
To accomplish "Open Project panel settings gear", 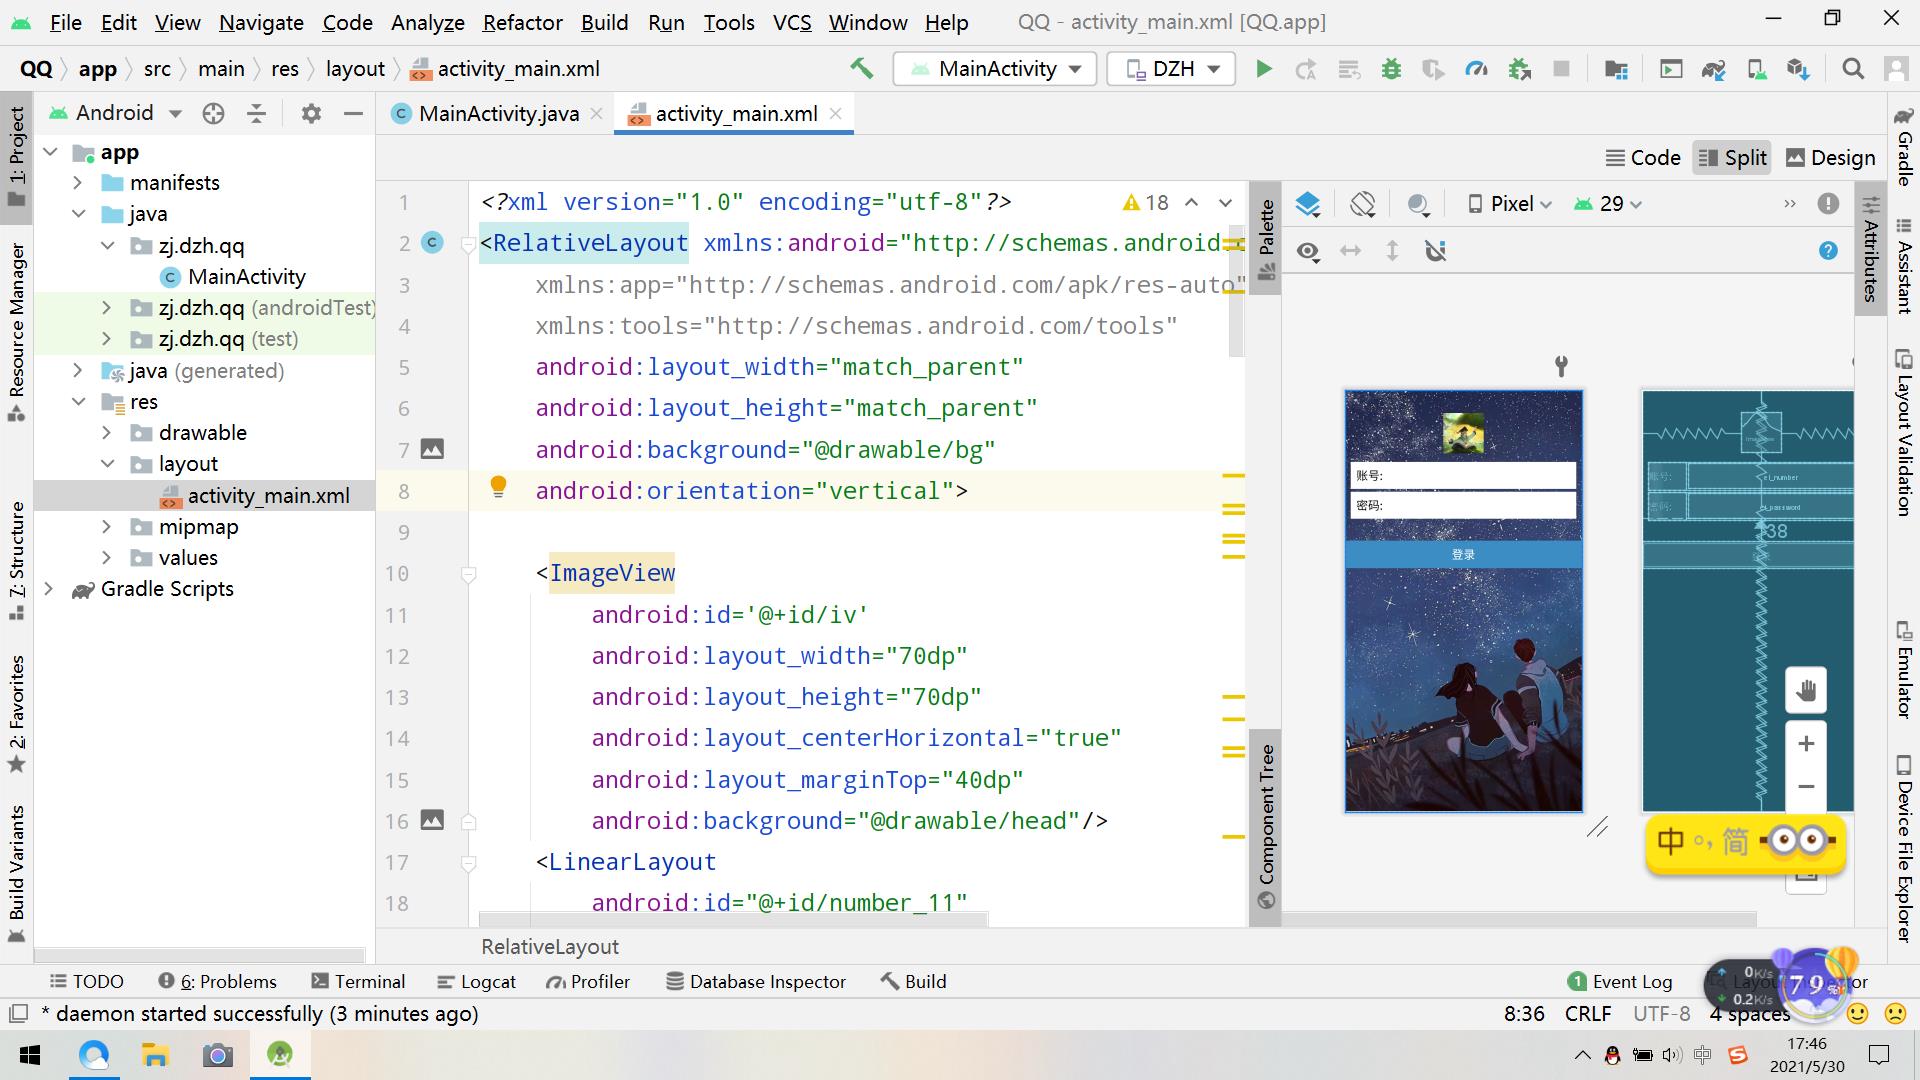I will coord(311,113).
